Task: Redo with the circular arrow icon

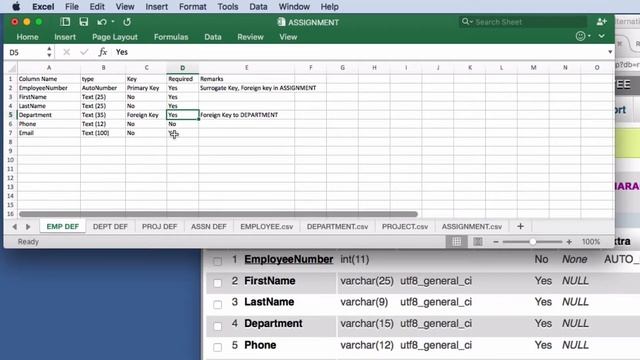Action: tap(127, 22)
